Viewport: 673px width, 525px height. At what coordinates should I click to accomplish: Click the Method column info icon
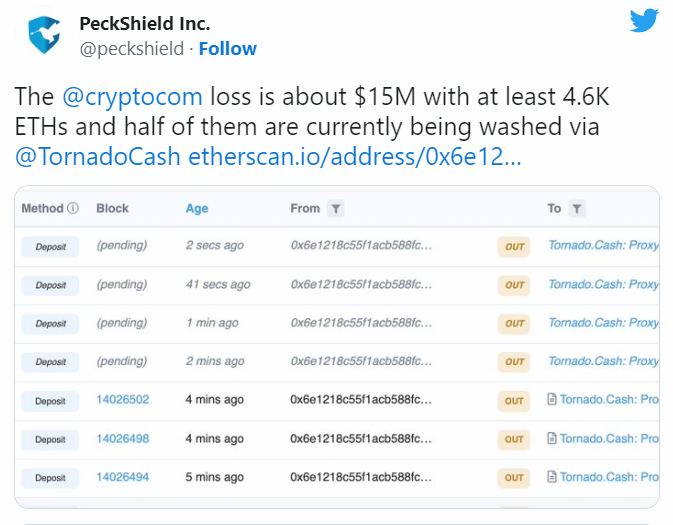(73, 209)
